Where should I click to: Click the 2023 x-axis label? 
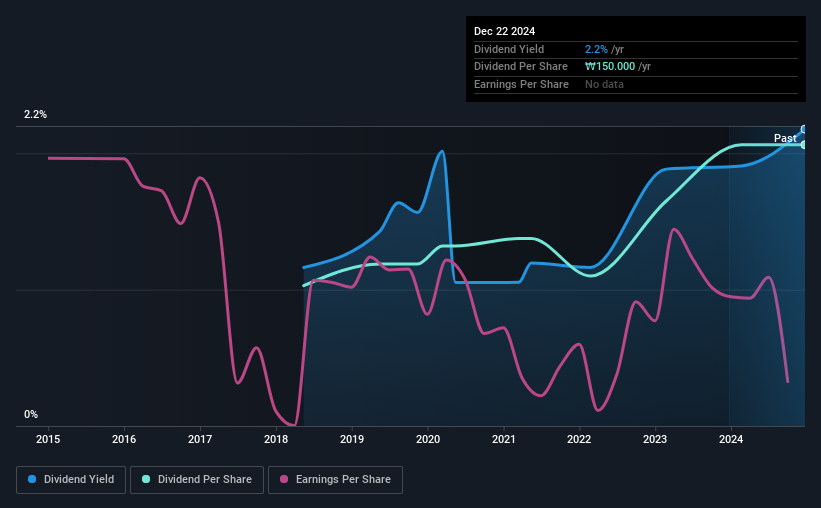pyautogui.click(x=655, y=439)
